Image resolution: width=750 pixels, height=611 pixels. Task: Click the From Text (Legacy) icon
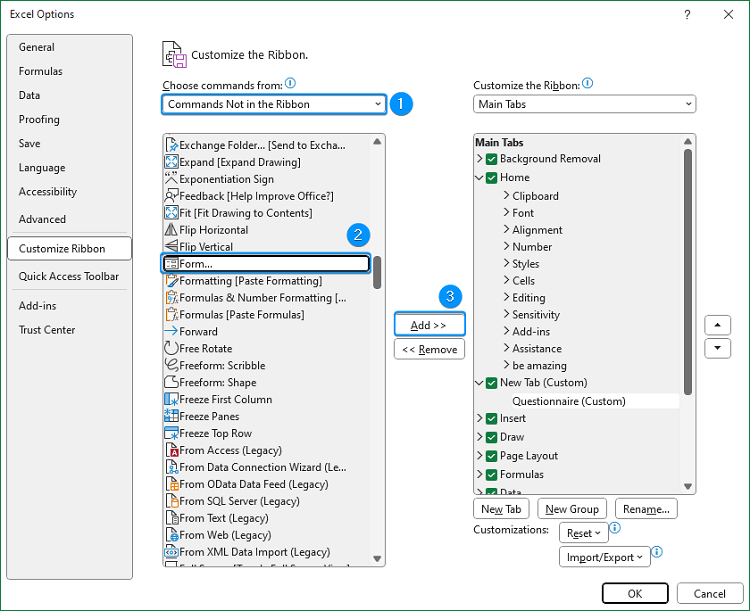point(171,518)
